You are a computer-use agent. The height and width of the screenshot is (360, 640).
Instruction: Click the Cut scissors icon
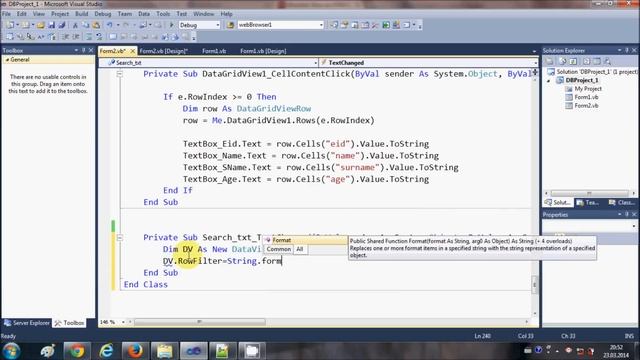pyautogui.click(x=75, y=25)
